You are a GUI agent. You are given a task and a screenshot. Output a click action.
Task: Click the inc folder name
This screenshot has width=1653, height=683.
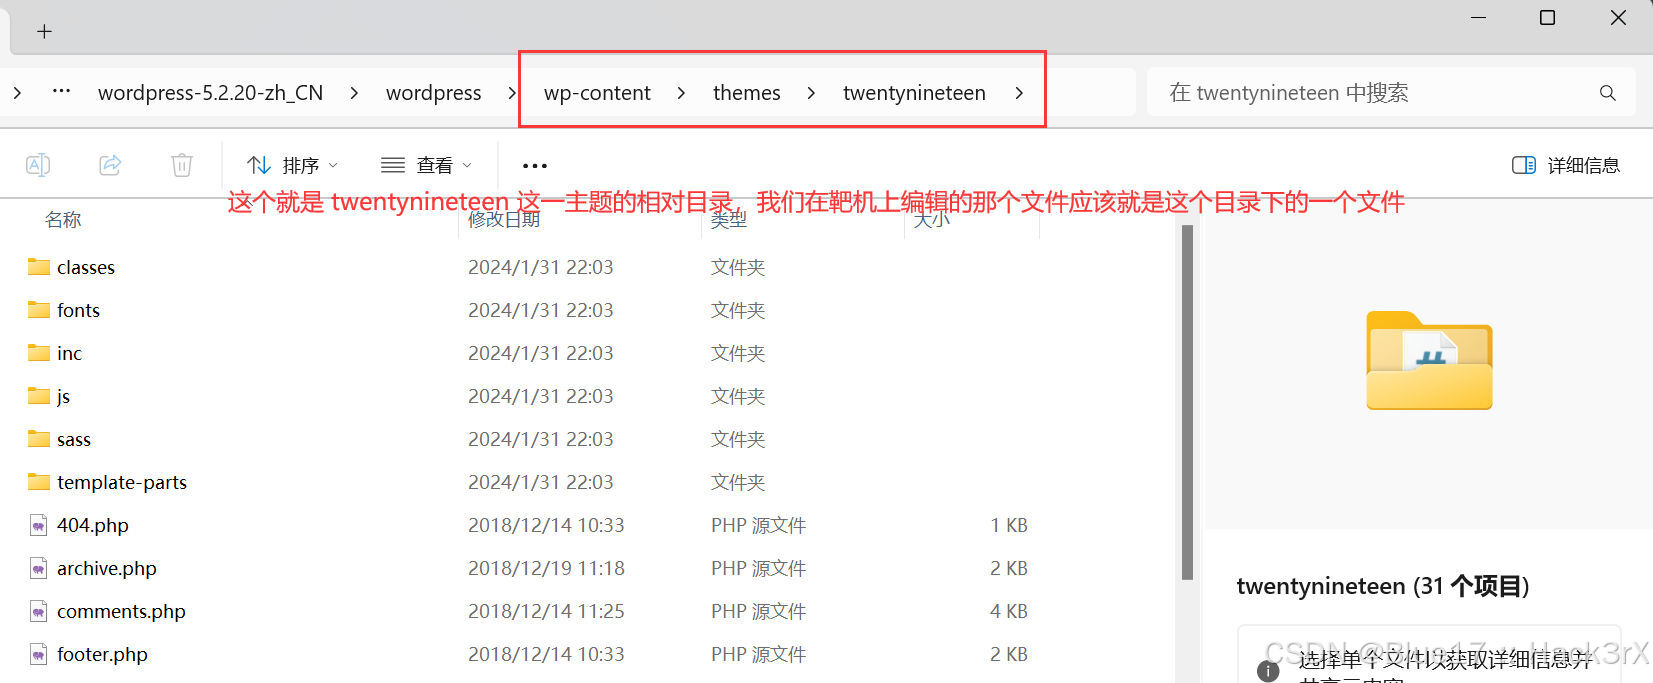coord(69,353)
